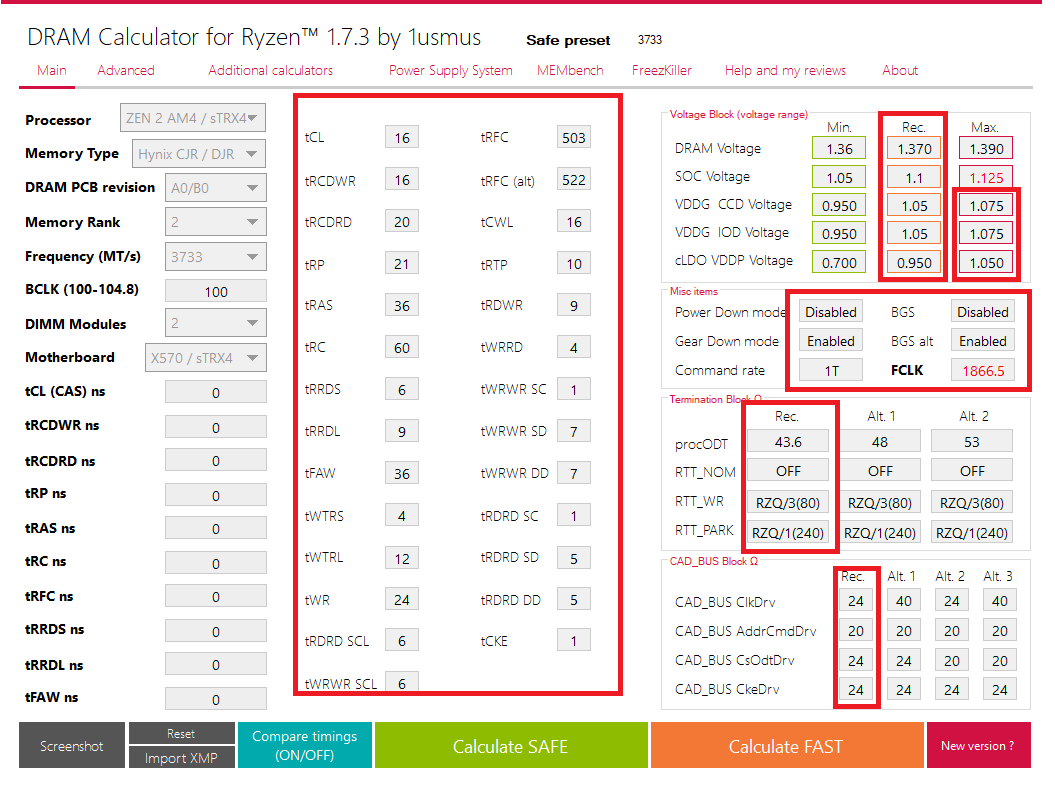This screenshot has height=788, width=1055.
Task: Open the Additional calculators tab
Action: (x=270, y=71)
